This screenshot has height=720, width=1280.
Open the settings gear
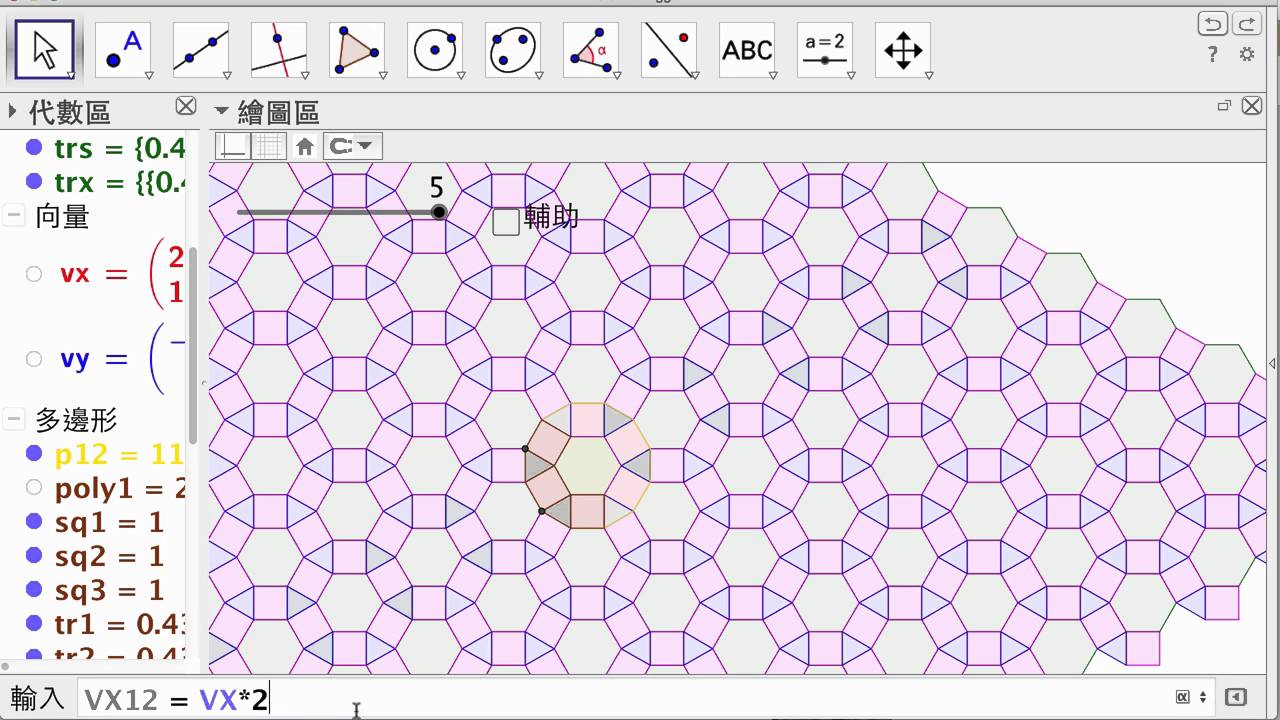pos(1247,55)
